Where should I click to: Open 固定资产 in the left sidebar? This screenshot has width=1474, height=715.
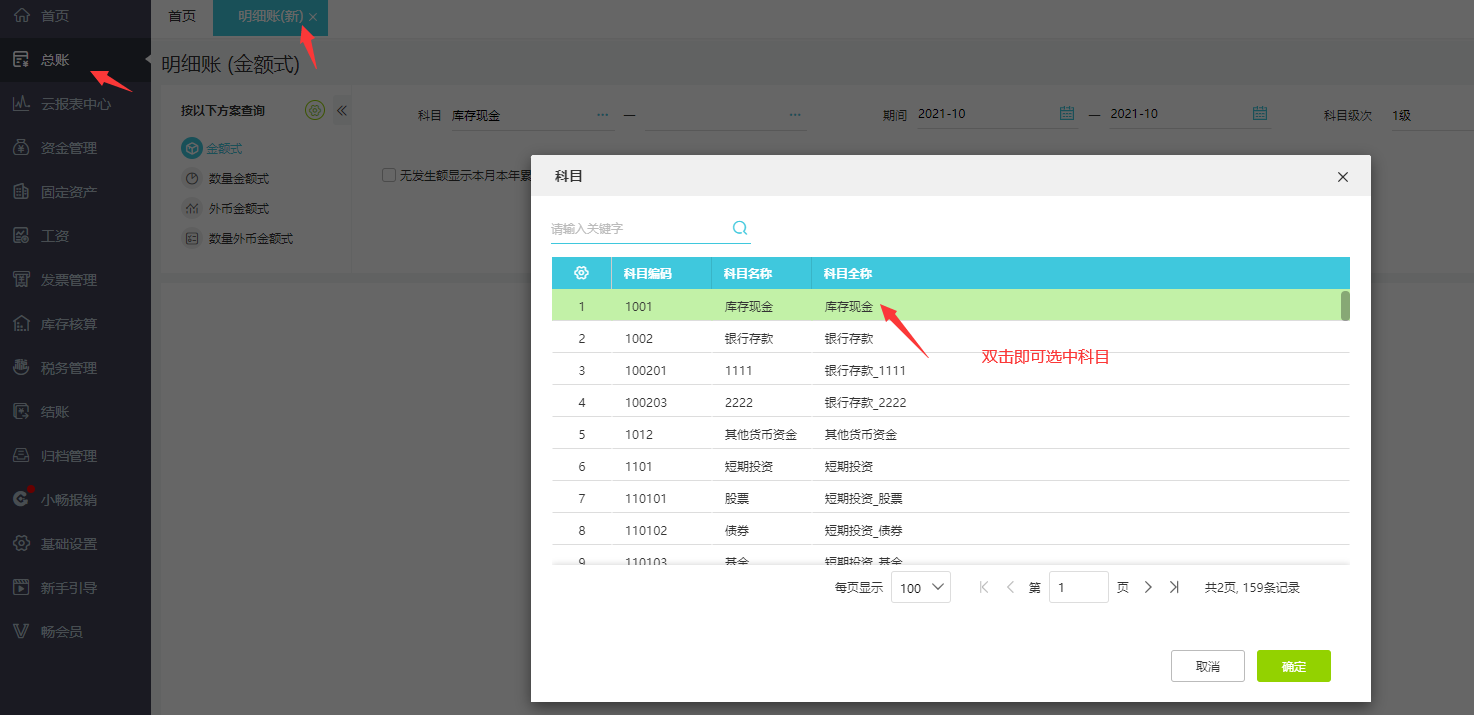coord(69,192)
